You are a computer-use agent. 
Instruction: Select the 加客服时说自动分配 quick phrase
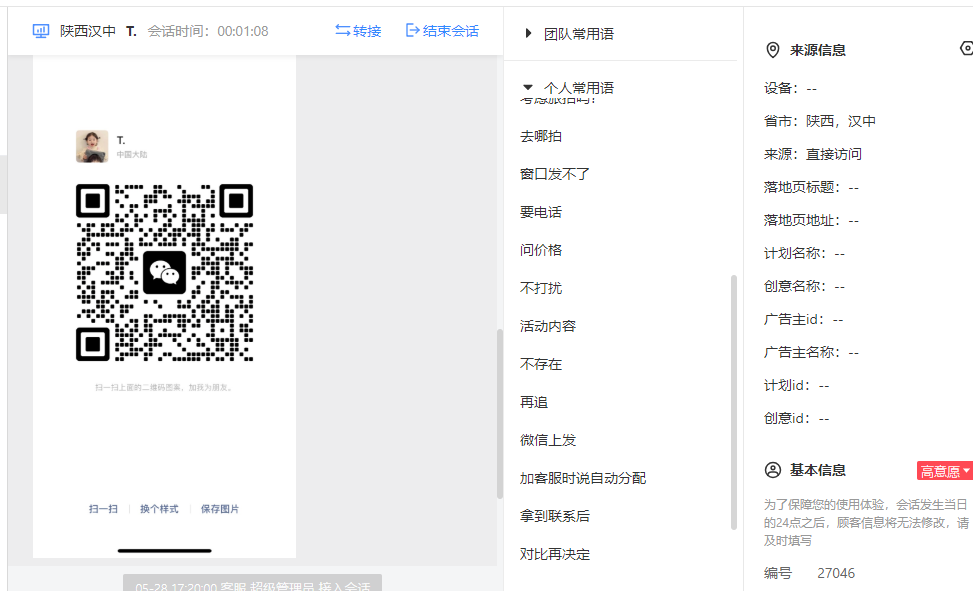coord(583,478)
